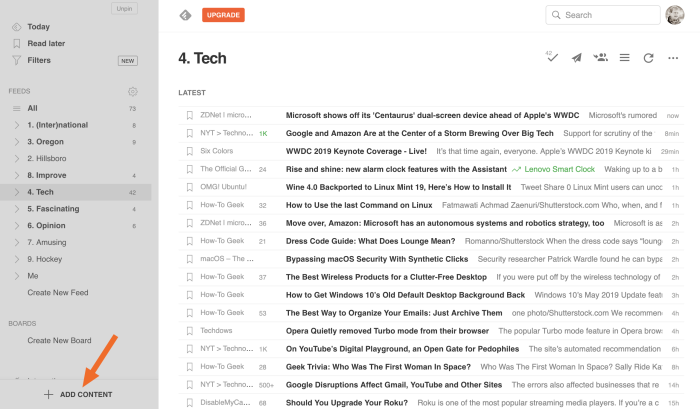Click Create New Board link
Screen dimensions: 700x409
point(59,340)
